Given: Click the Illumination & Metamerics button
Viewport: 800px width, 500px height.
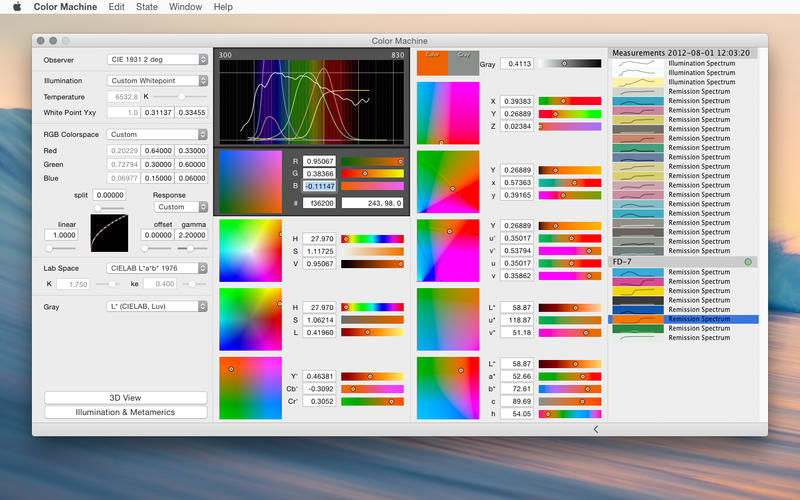Looking at the screenshot, I should coord(126,412).
